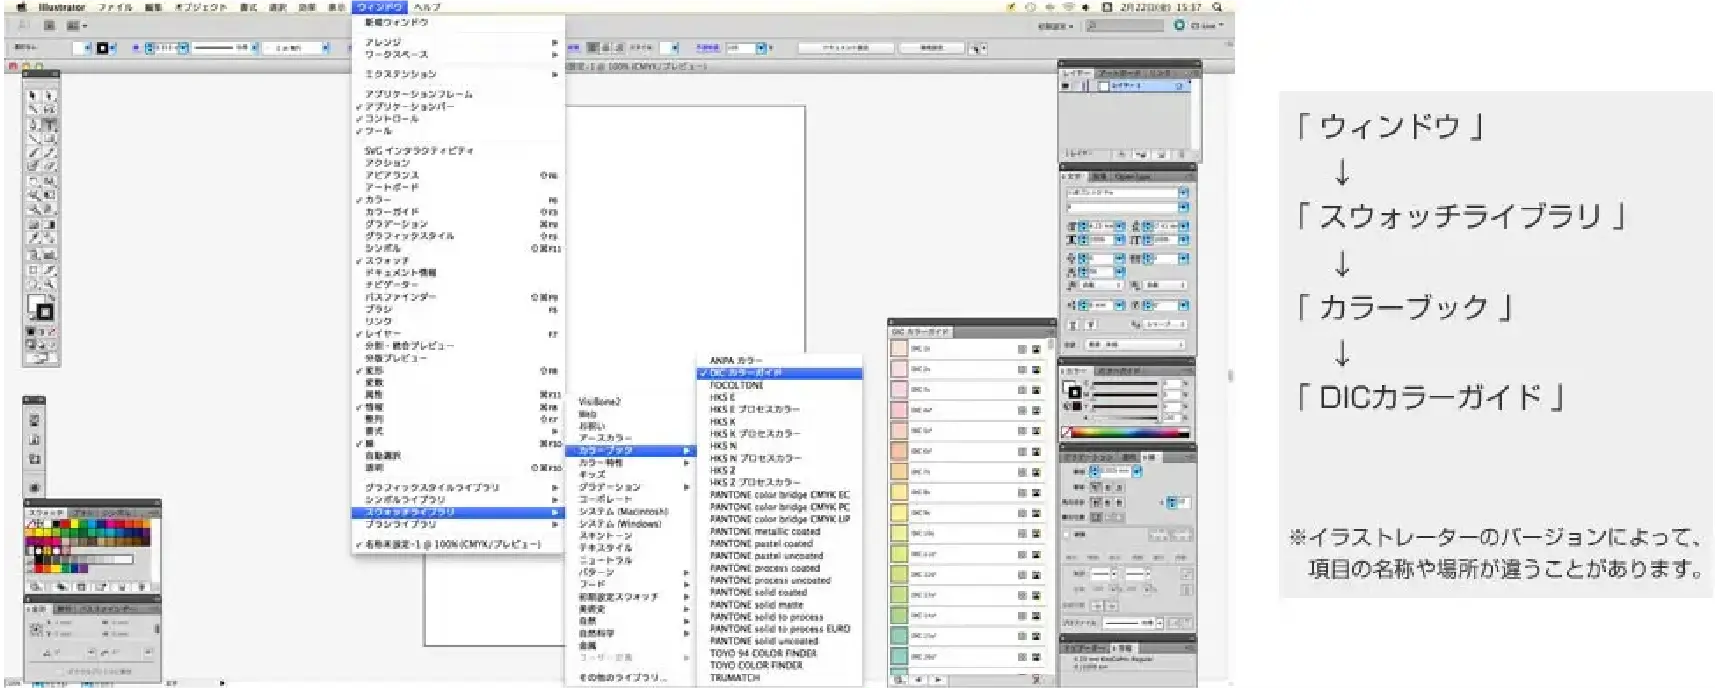Viewport: 1715px width, 692px height.
Task: Select DIC カラーガイド in the color book list
Action: (x=780, y=373)
